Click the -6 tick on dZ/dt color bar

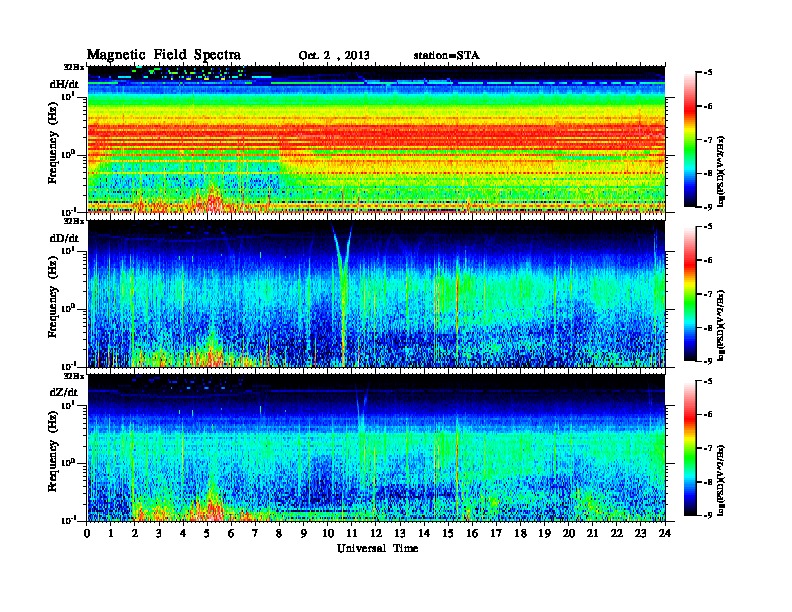tap(708, 414)
